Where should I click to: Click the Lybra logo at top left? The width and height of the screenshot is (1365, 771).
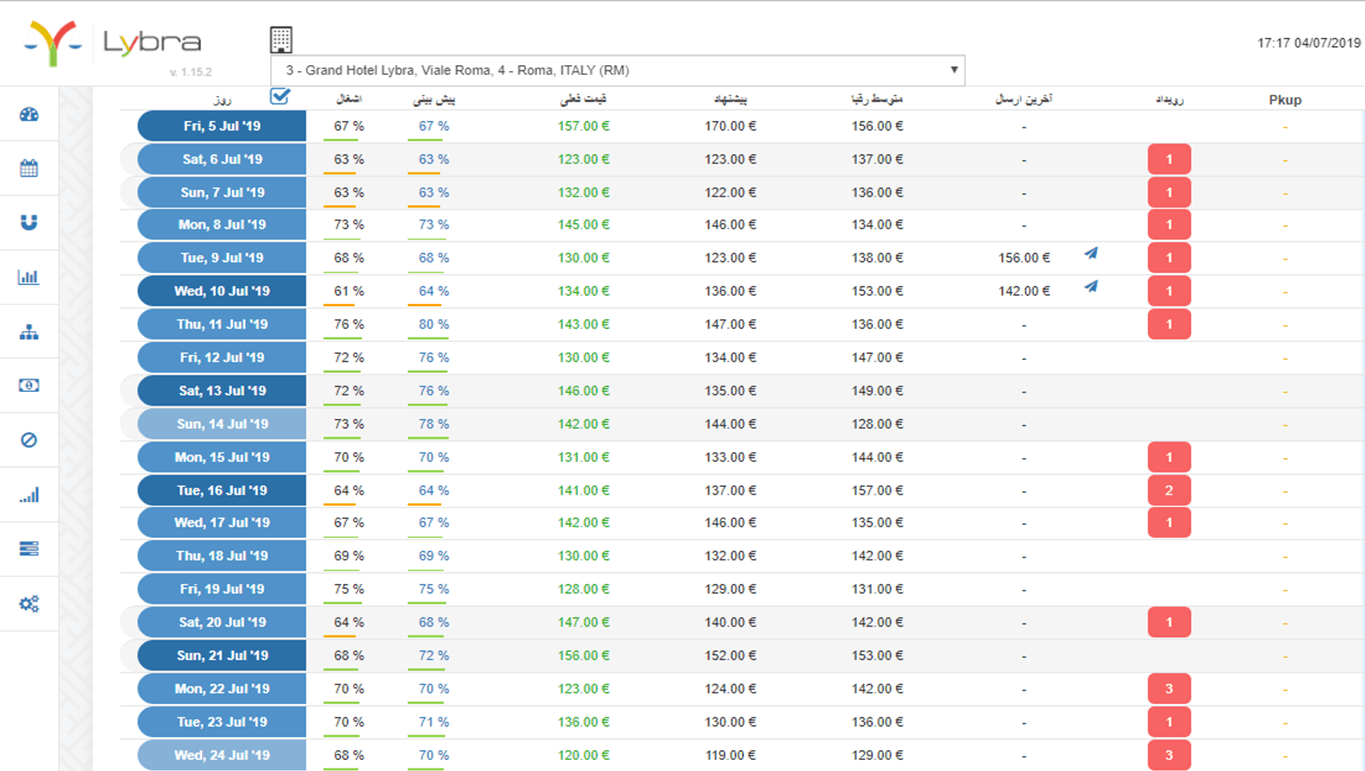tap(112, 43)
